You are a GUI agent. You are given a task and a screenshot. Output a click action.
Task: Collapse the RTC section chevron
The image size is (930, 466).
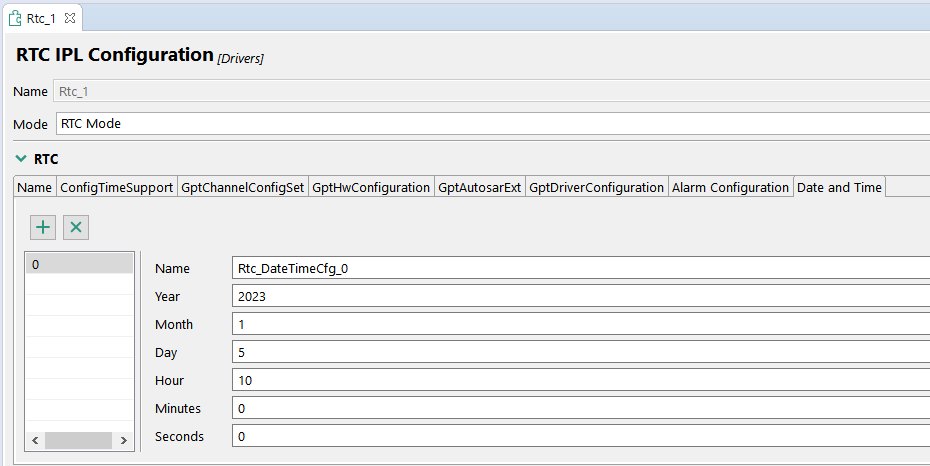pyautogui.click(x=21, y=159)
